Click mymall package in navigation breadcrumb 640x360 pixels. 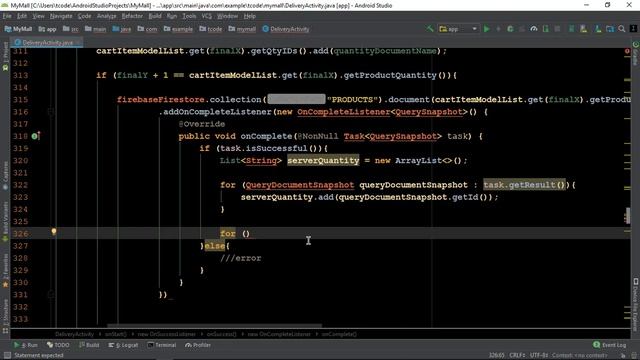pos(242,29)
